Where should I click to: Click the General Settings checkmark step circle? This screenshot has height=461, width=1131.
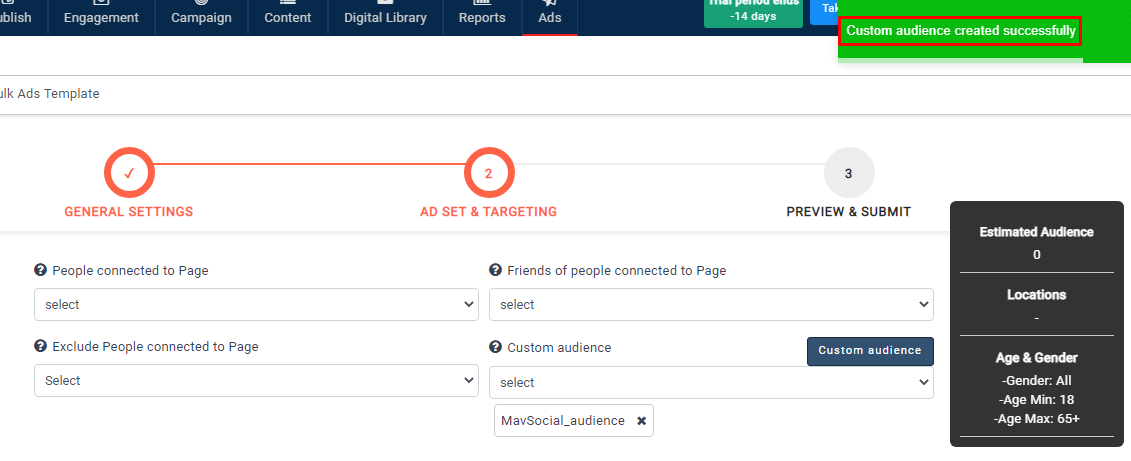click(x=129, y=173)
